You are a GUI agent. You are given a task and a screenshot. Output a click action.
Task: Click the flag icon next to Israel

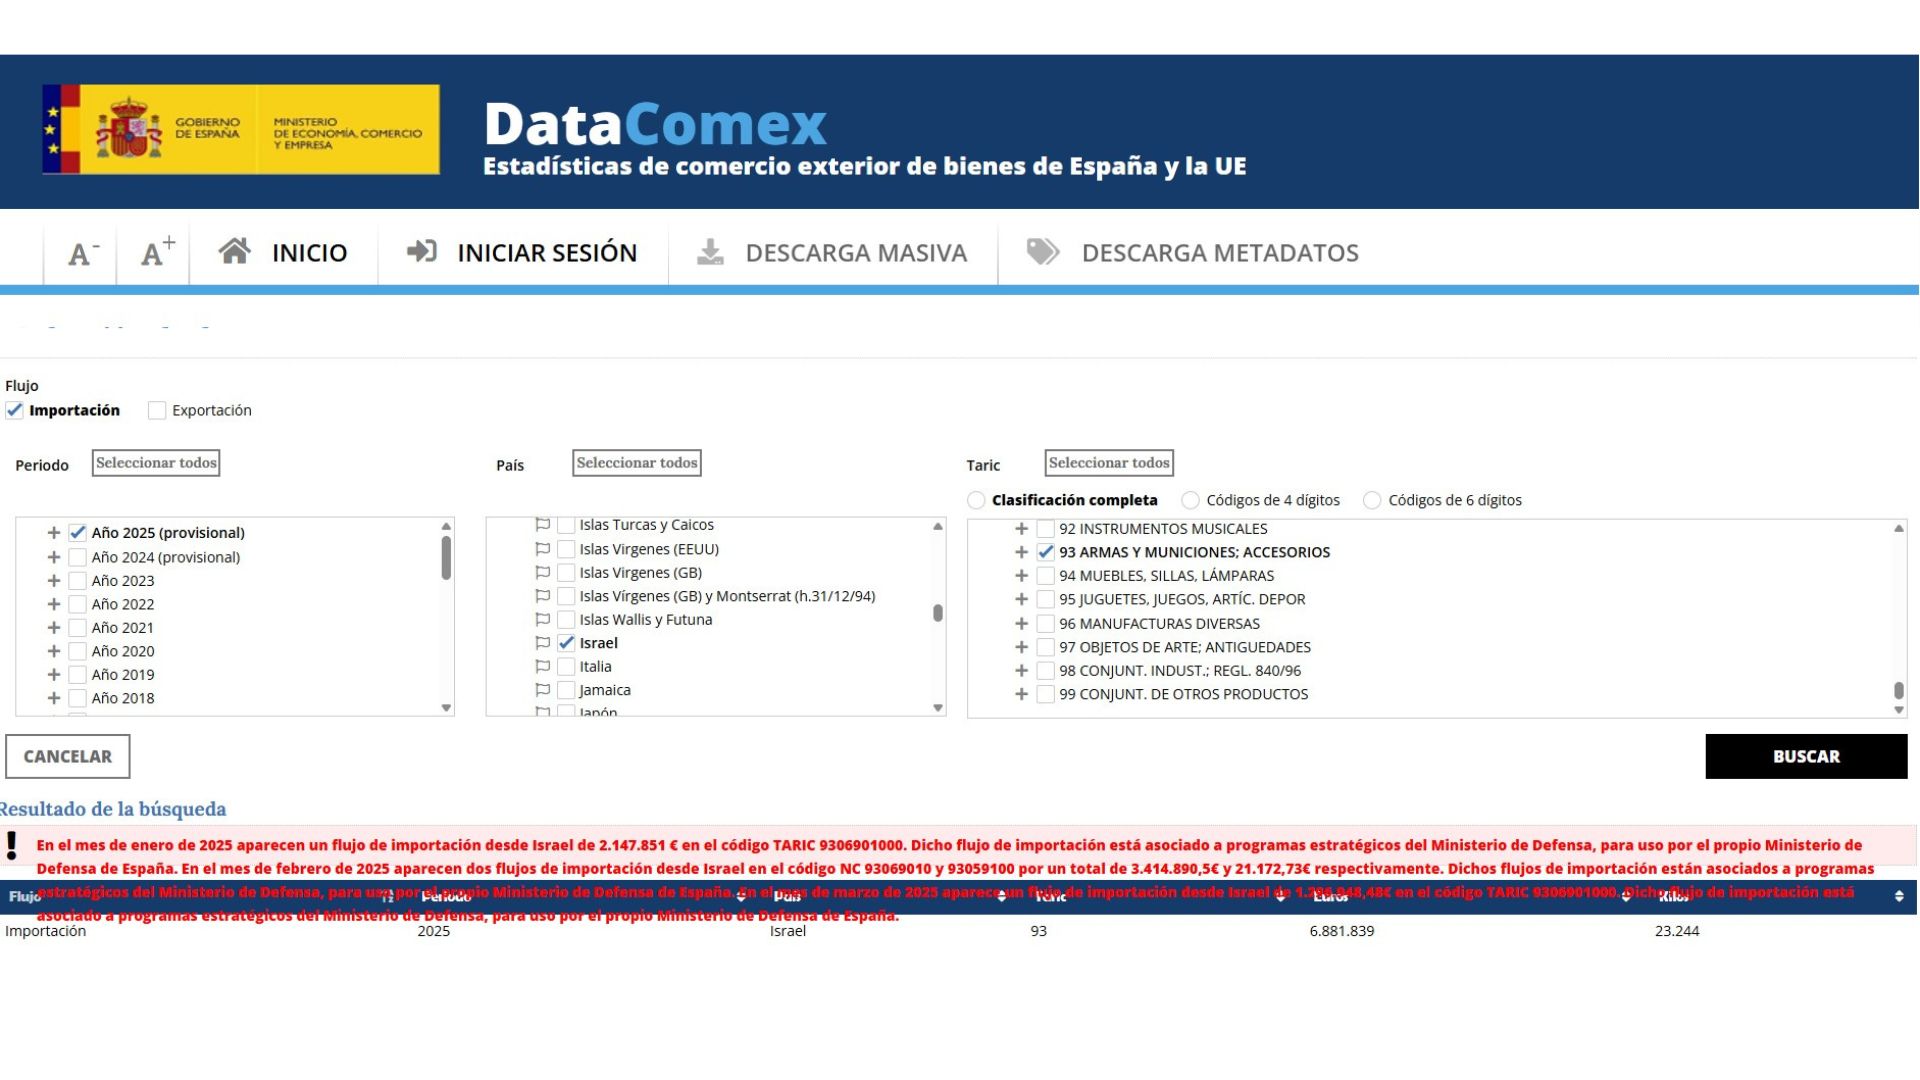[x=543, y=643]
